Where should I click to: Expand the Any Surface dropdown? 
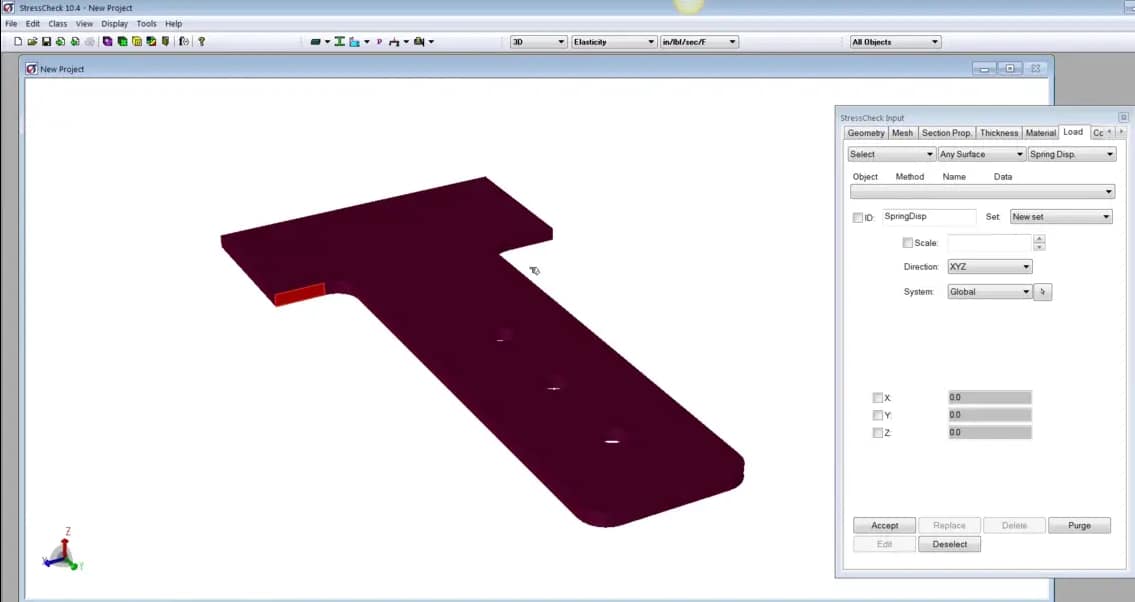point(1020,154)
